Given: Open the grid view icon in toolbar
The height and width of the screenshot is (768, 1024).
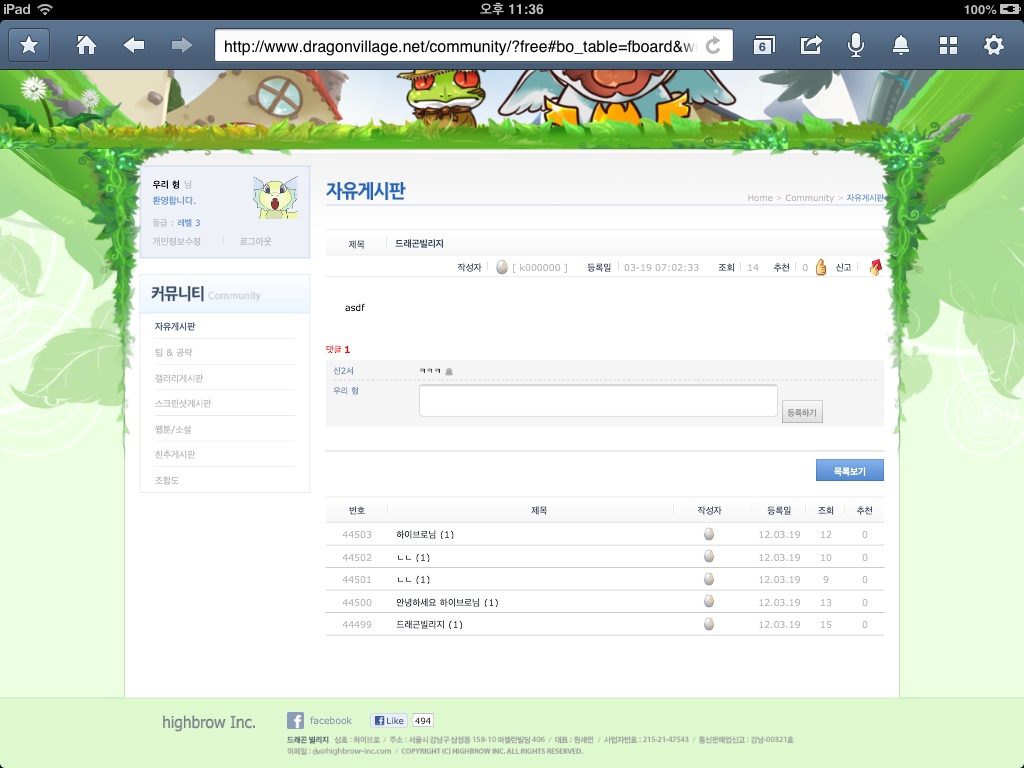Looking at the screenshot, I should tap(948, 45).
